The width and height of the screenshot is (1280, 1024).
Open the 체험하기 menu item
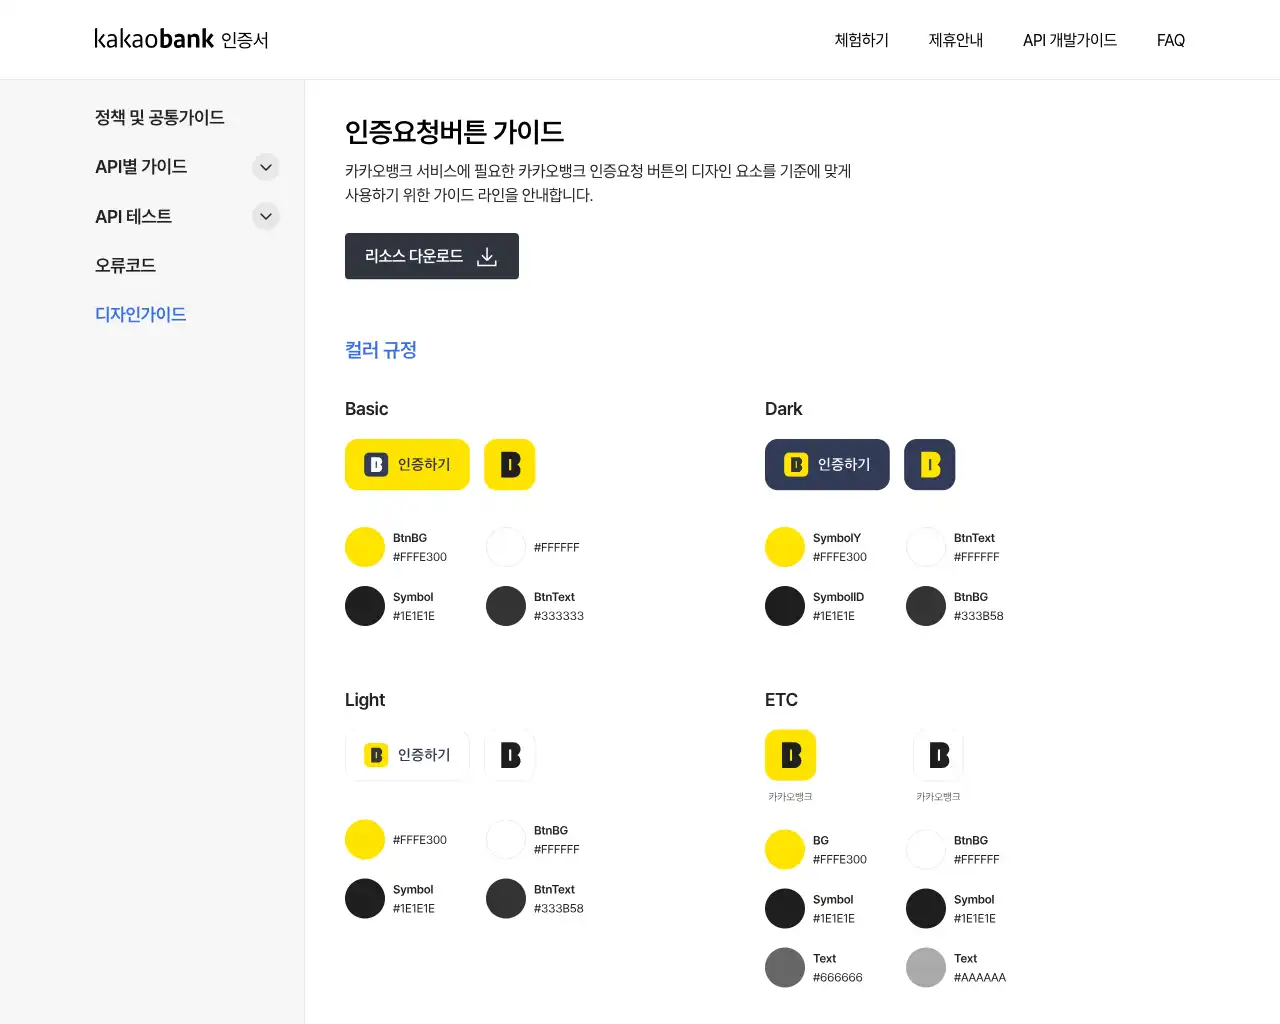(861, 40)
